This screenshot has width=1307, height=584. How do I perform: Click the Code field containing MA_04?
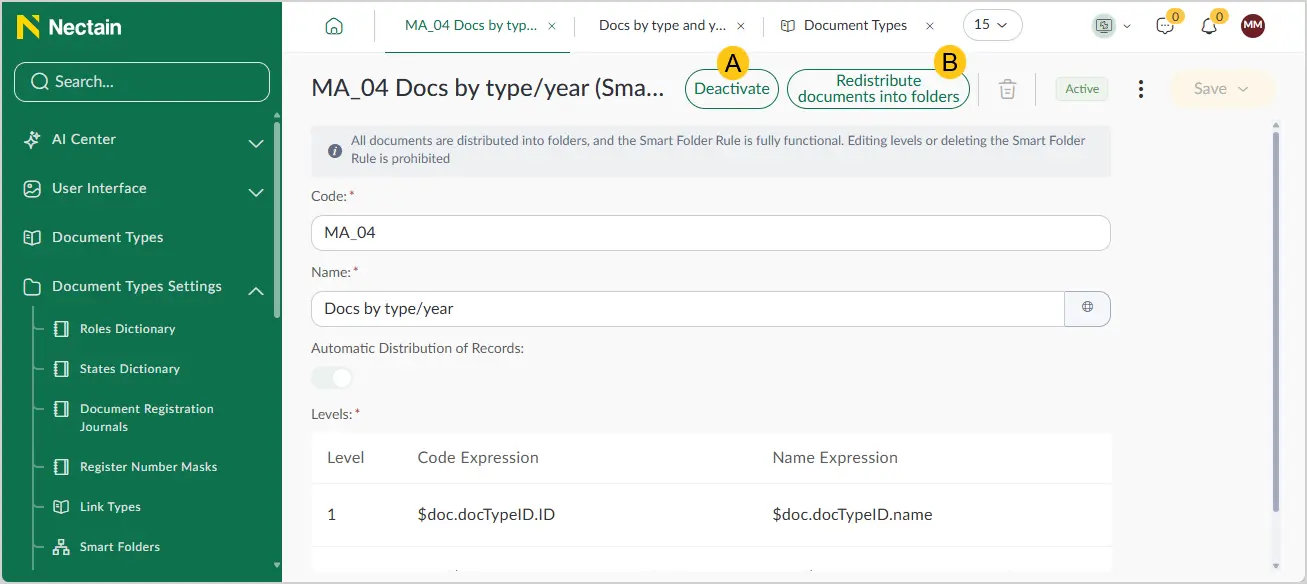click(711, 232)
